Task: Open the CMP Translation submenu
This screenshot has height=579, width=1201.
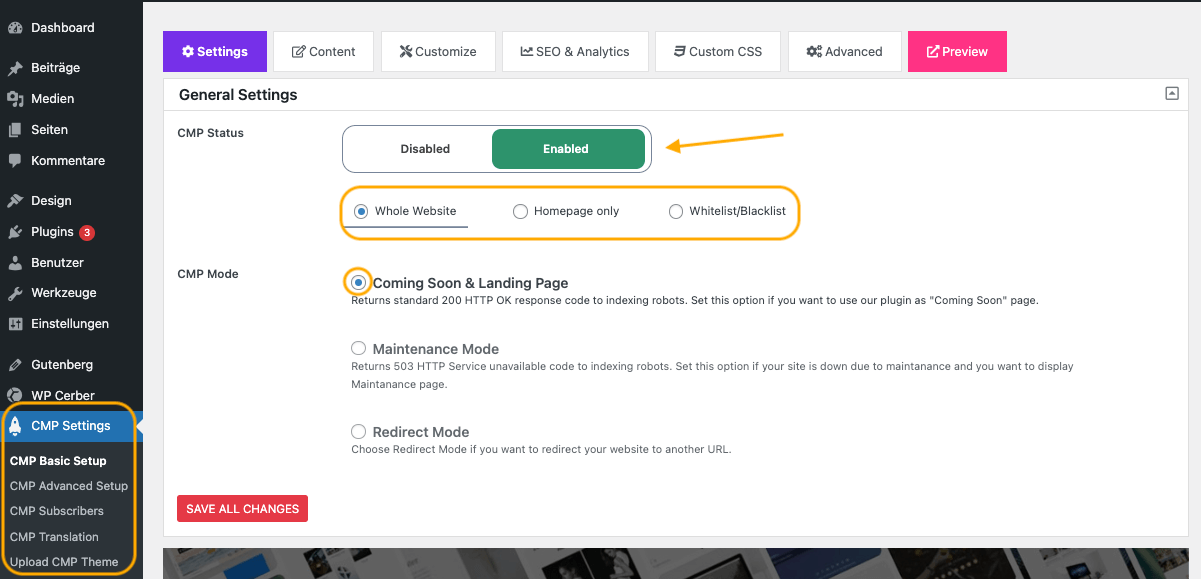Action: tap(54, 537)
